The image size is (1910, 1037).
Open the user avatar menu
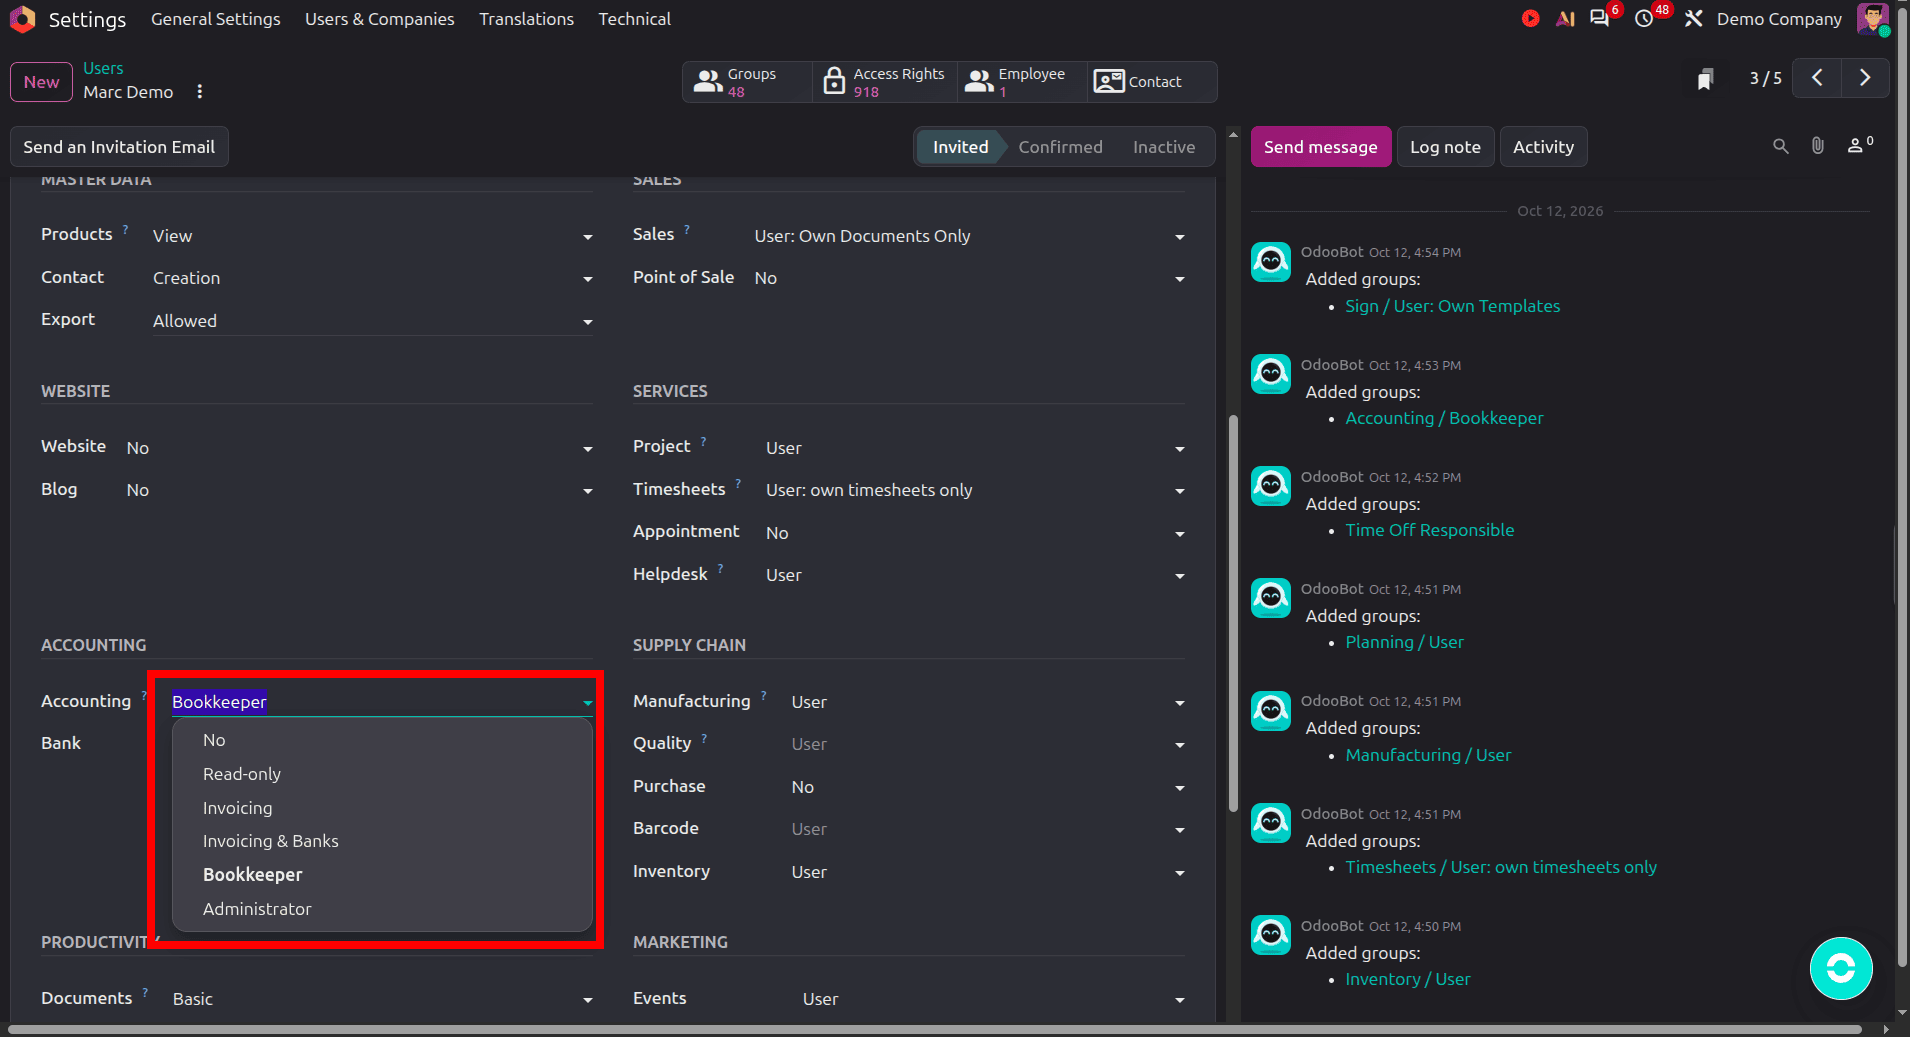[1872, 19]
